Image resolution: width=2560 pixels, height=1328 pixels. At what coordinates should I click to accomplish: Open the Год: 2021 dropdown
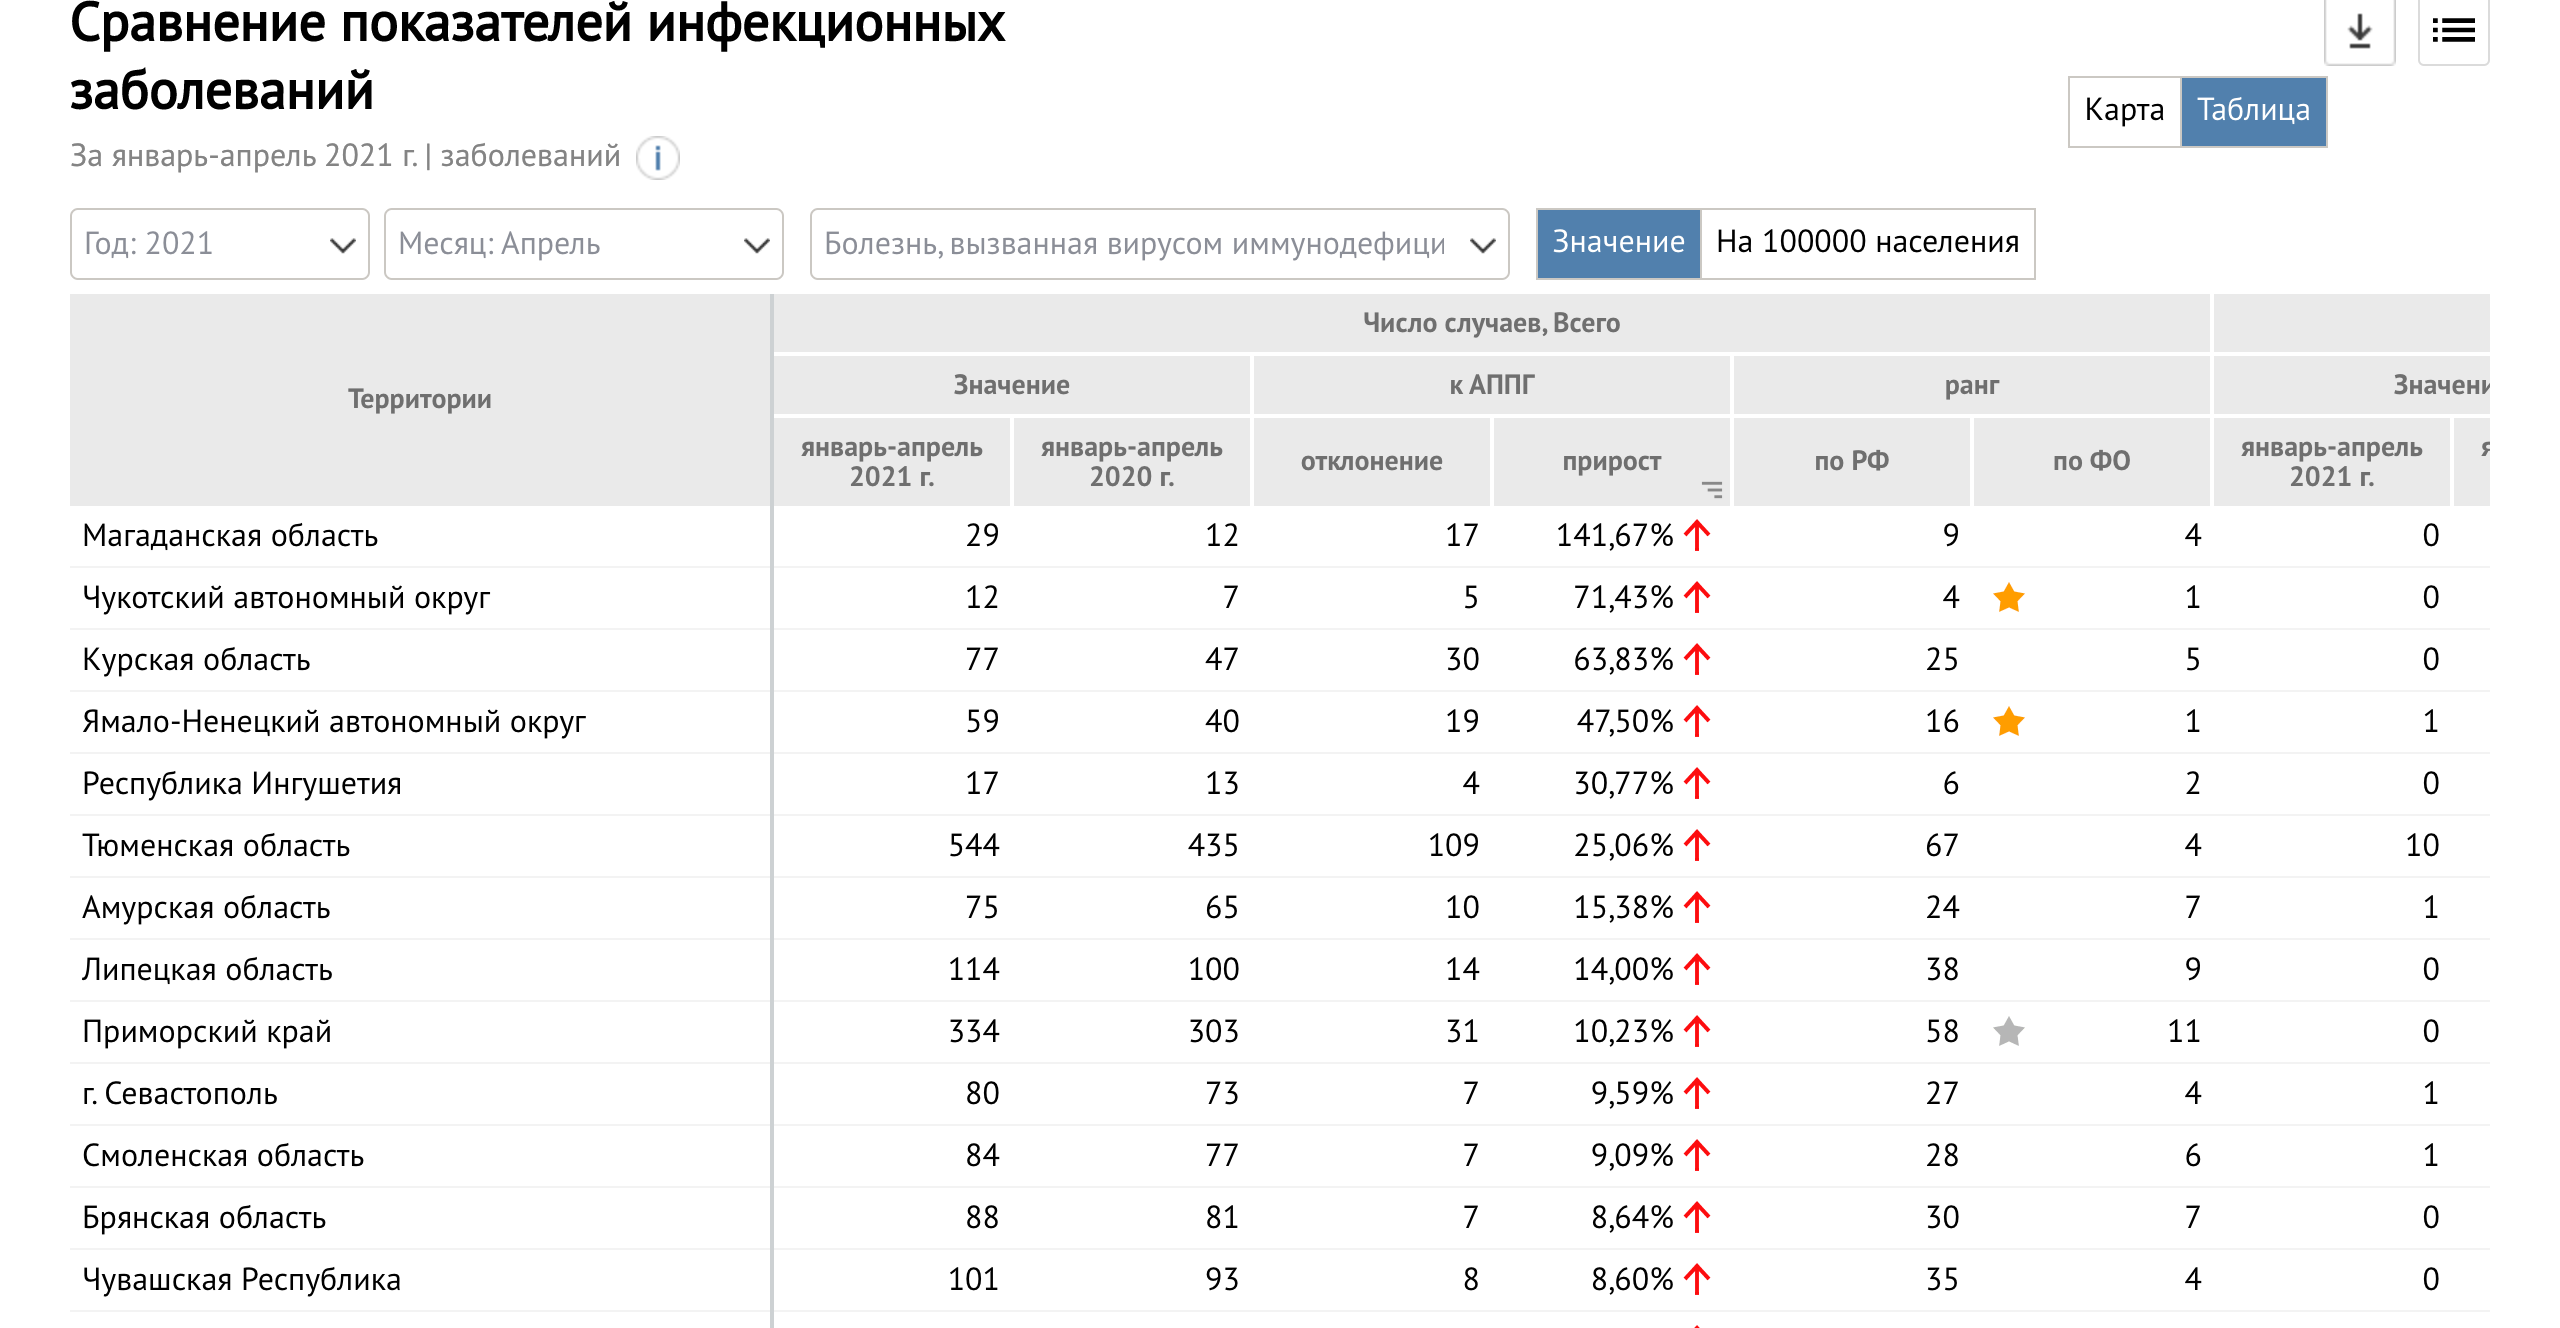[x=220, y=244]
